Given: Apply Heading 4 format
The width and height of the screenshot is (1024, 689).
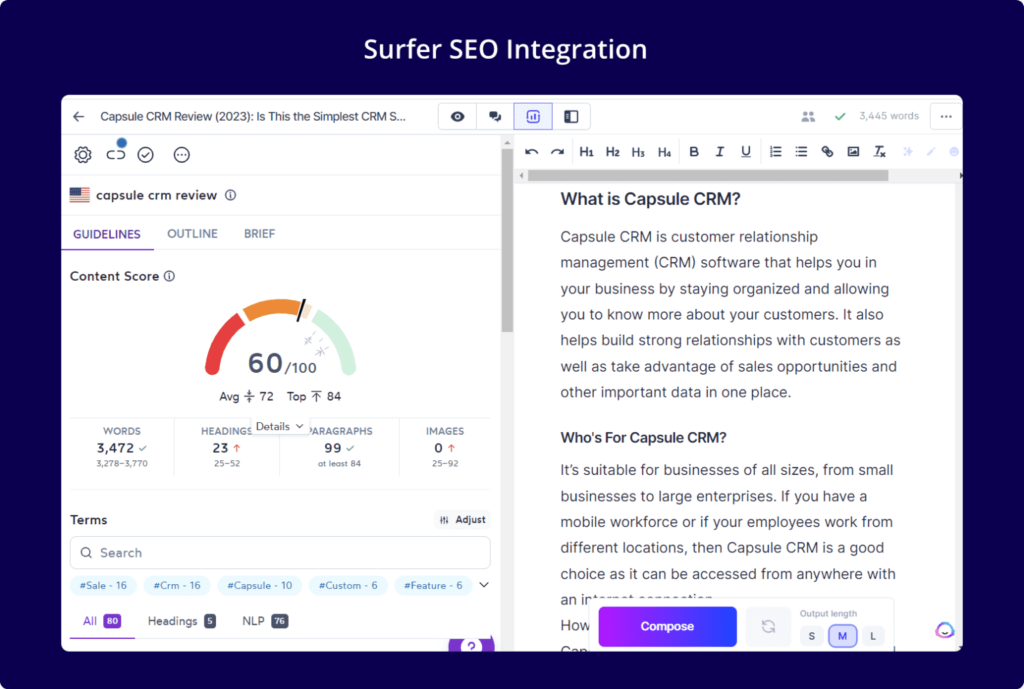Looking at the screenshot, I should point(664,152).
